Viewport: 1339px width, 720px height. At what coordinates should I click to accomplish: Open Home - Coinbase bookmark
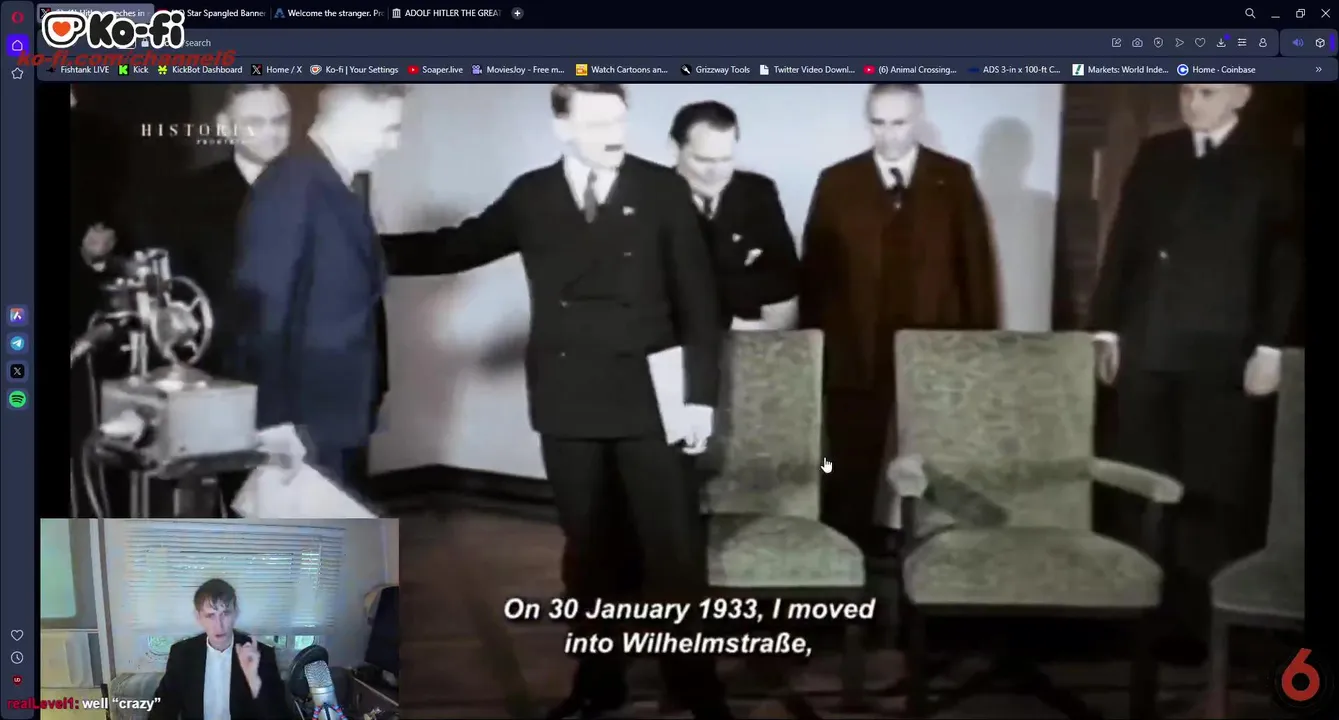pos(1216,70)
